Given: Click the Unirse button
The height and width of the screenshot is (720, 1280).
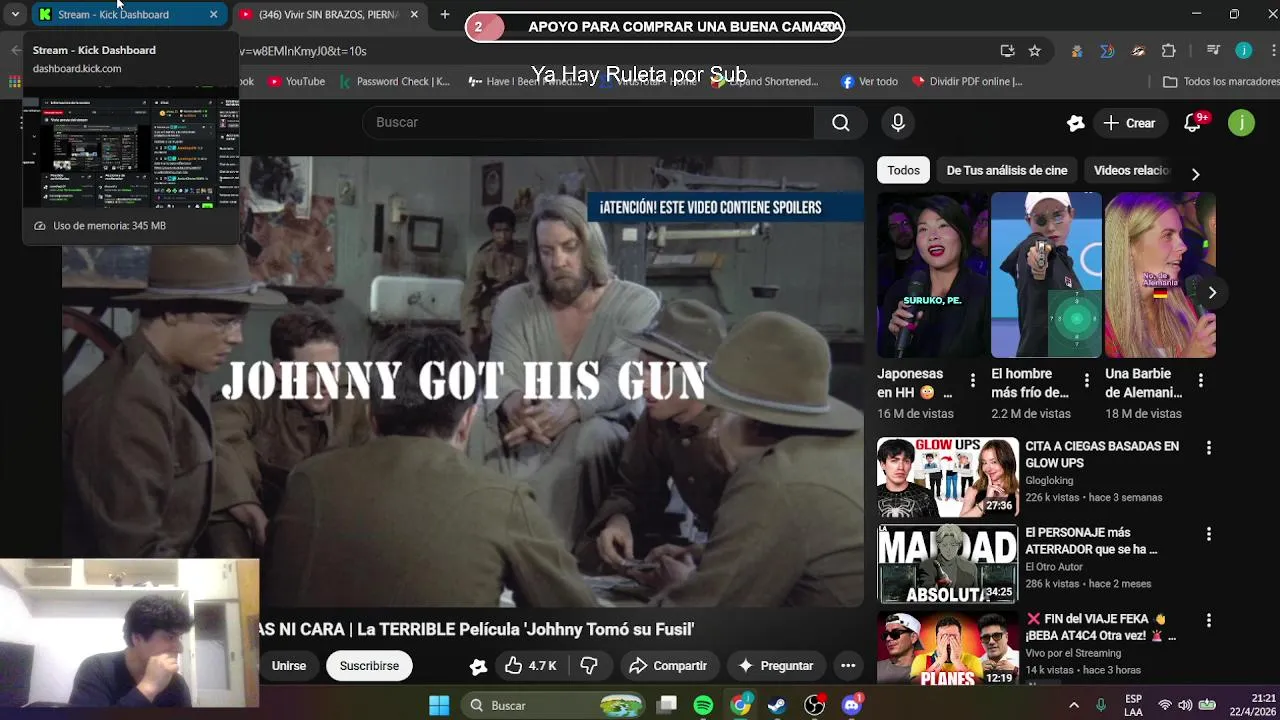Looking at the screenshot, I should coord(289,666).
